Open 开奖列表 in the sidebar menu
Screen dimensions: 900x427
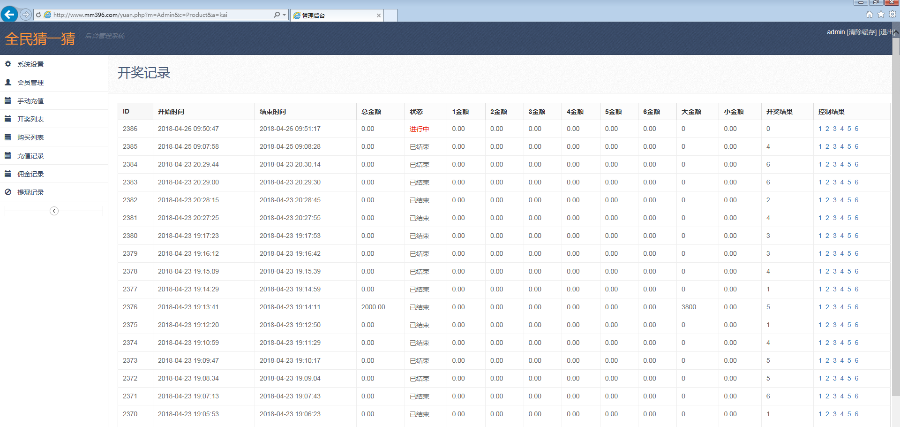(x=31, y=119)
